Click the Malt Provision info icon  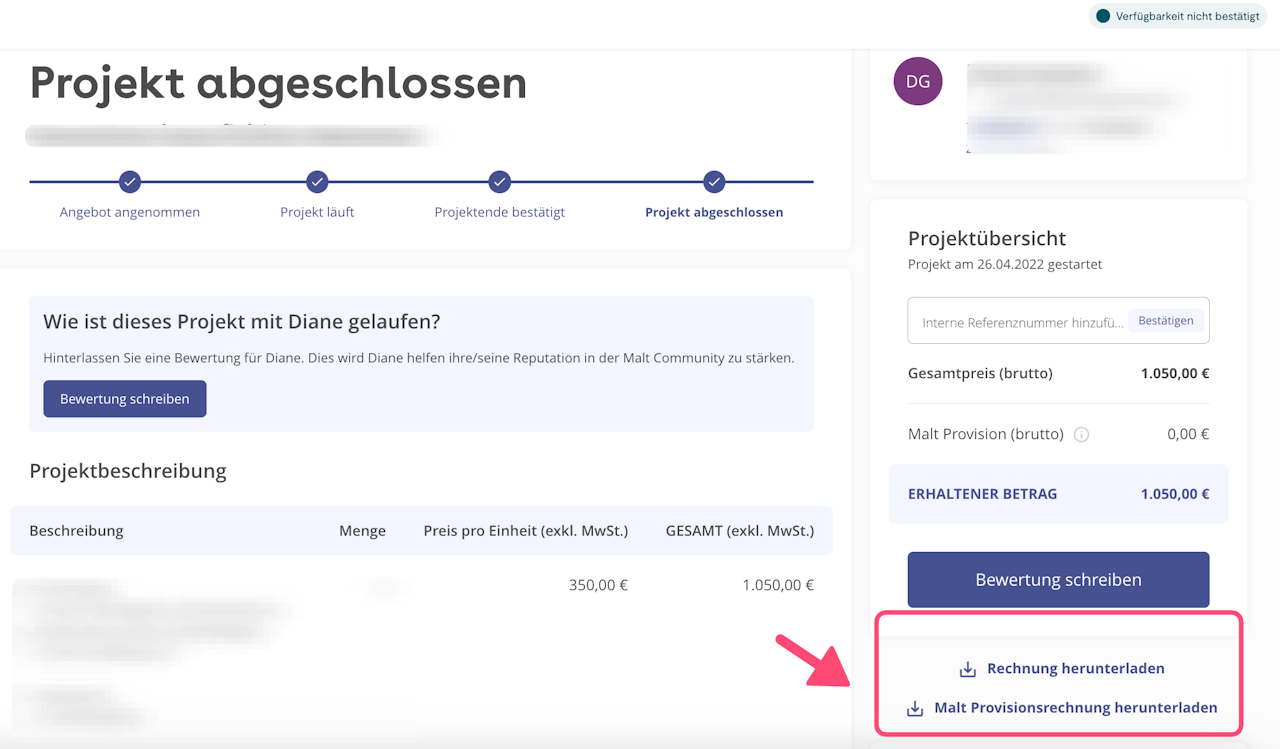point(1081,435)
